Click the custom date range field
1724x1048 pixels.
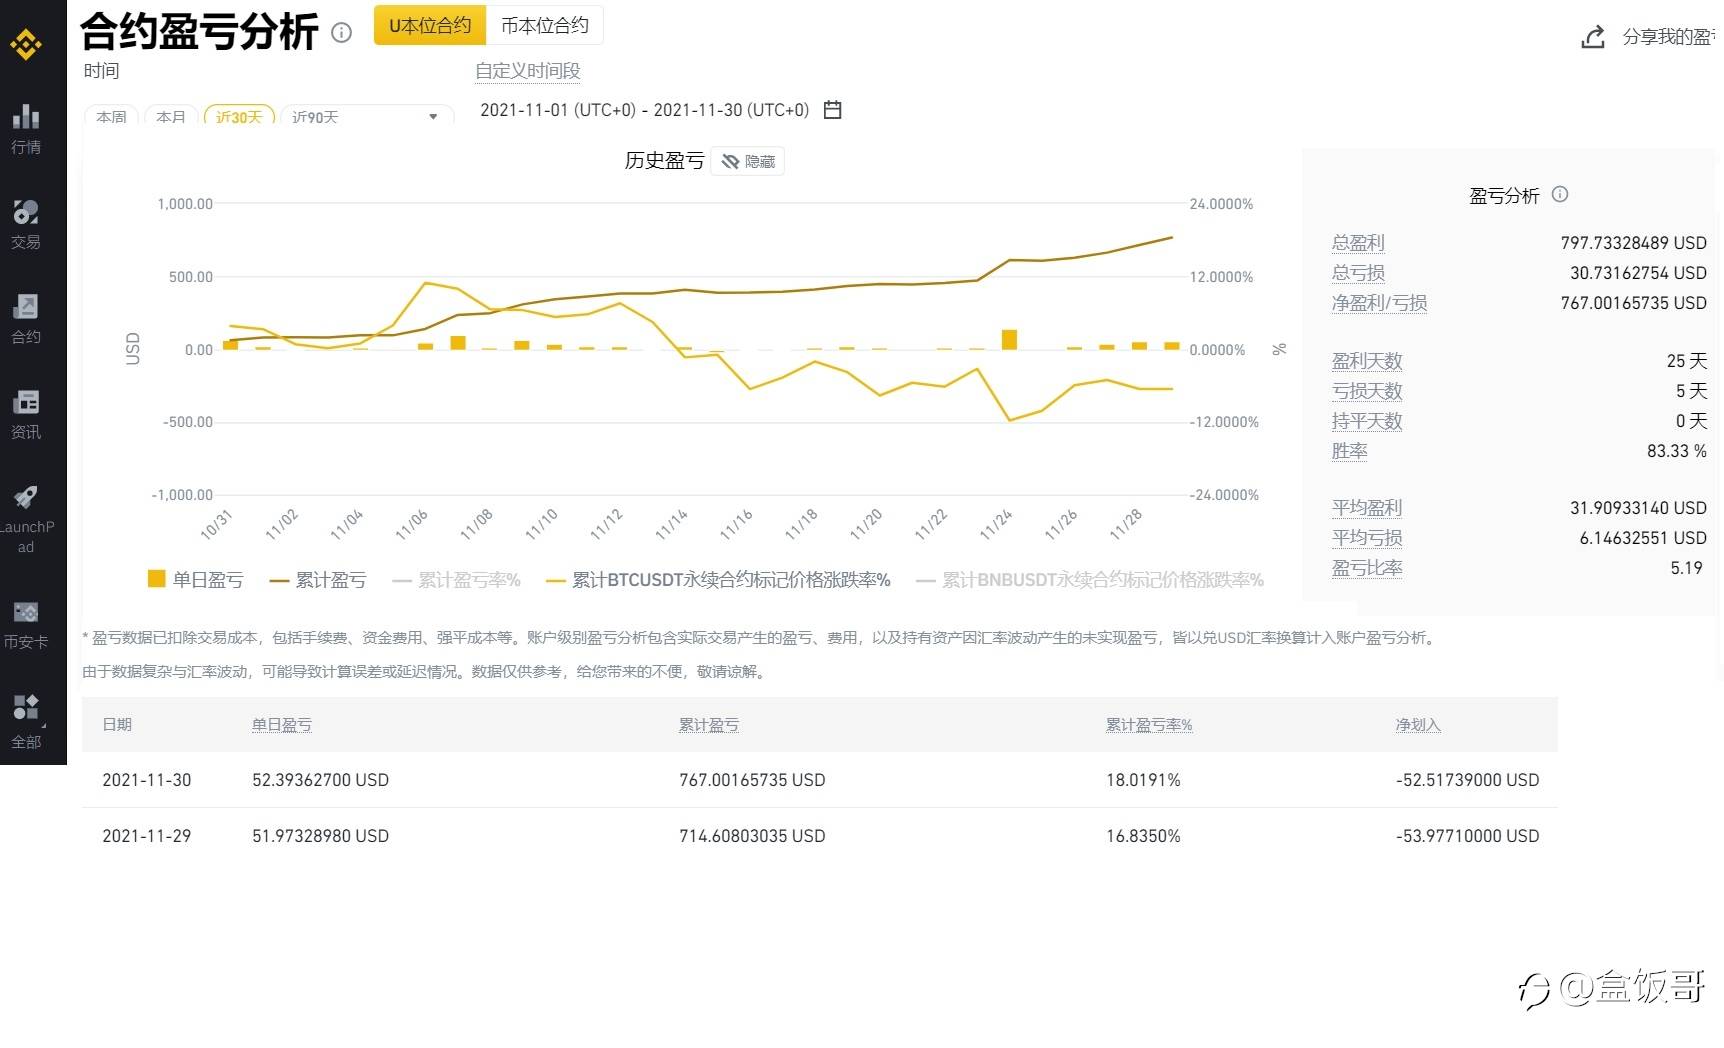[644, 110]
